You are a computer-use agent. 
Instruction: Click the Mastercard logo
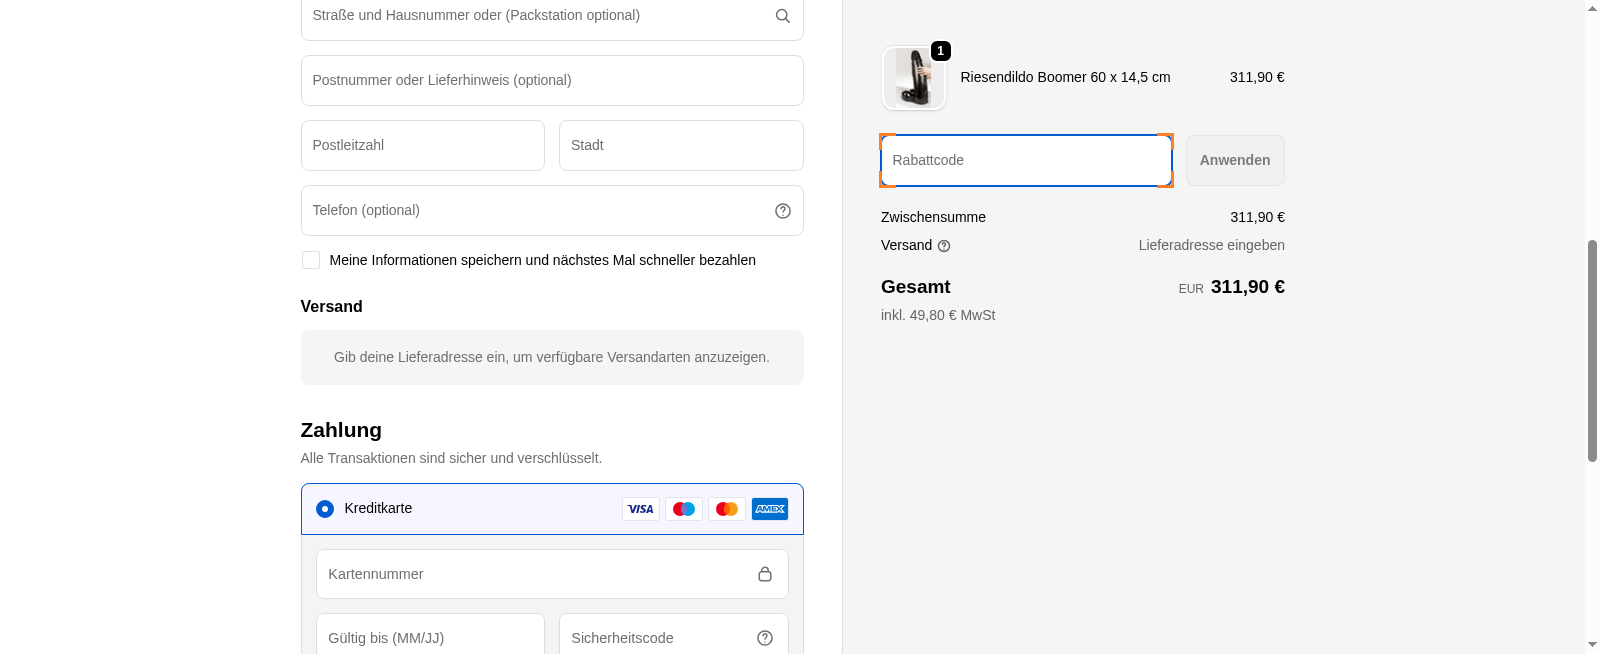727,509
